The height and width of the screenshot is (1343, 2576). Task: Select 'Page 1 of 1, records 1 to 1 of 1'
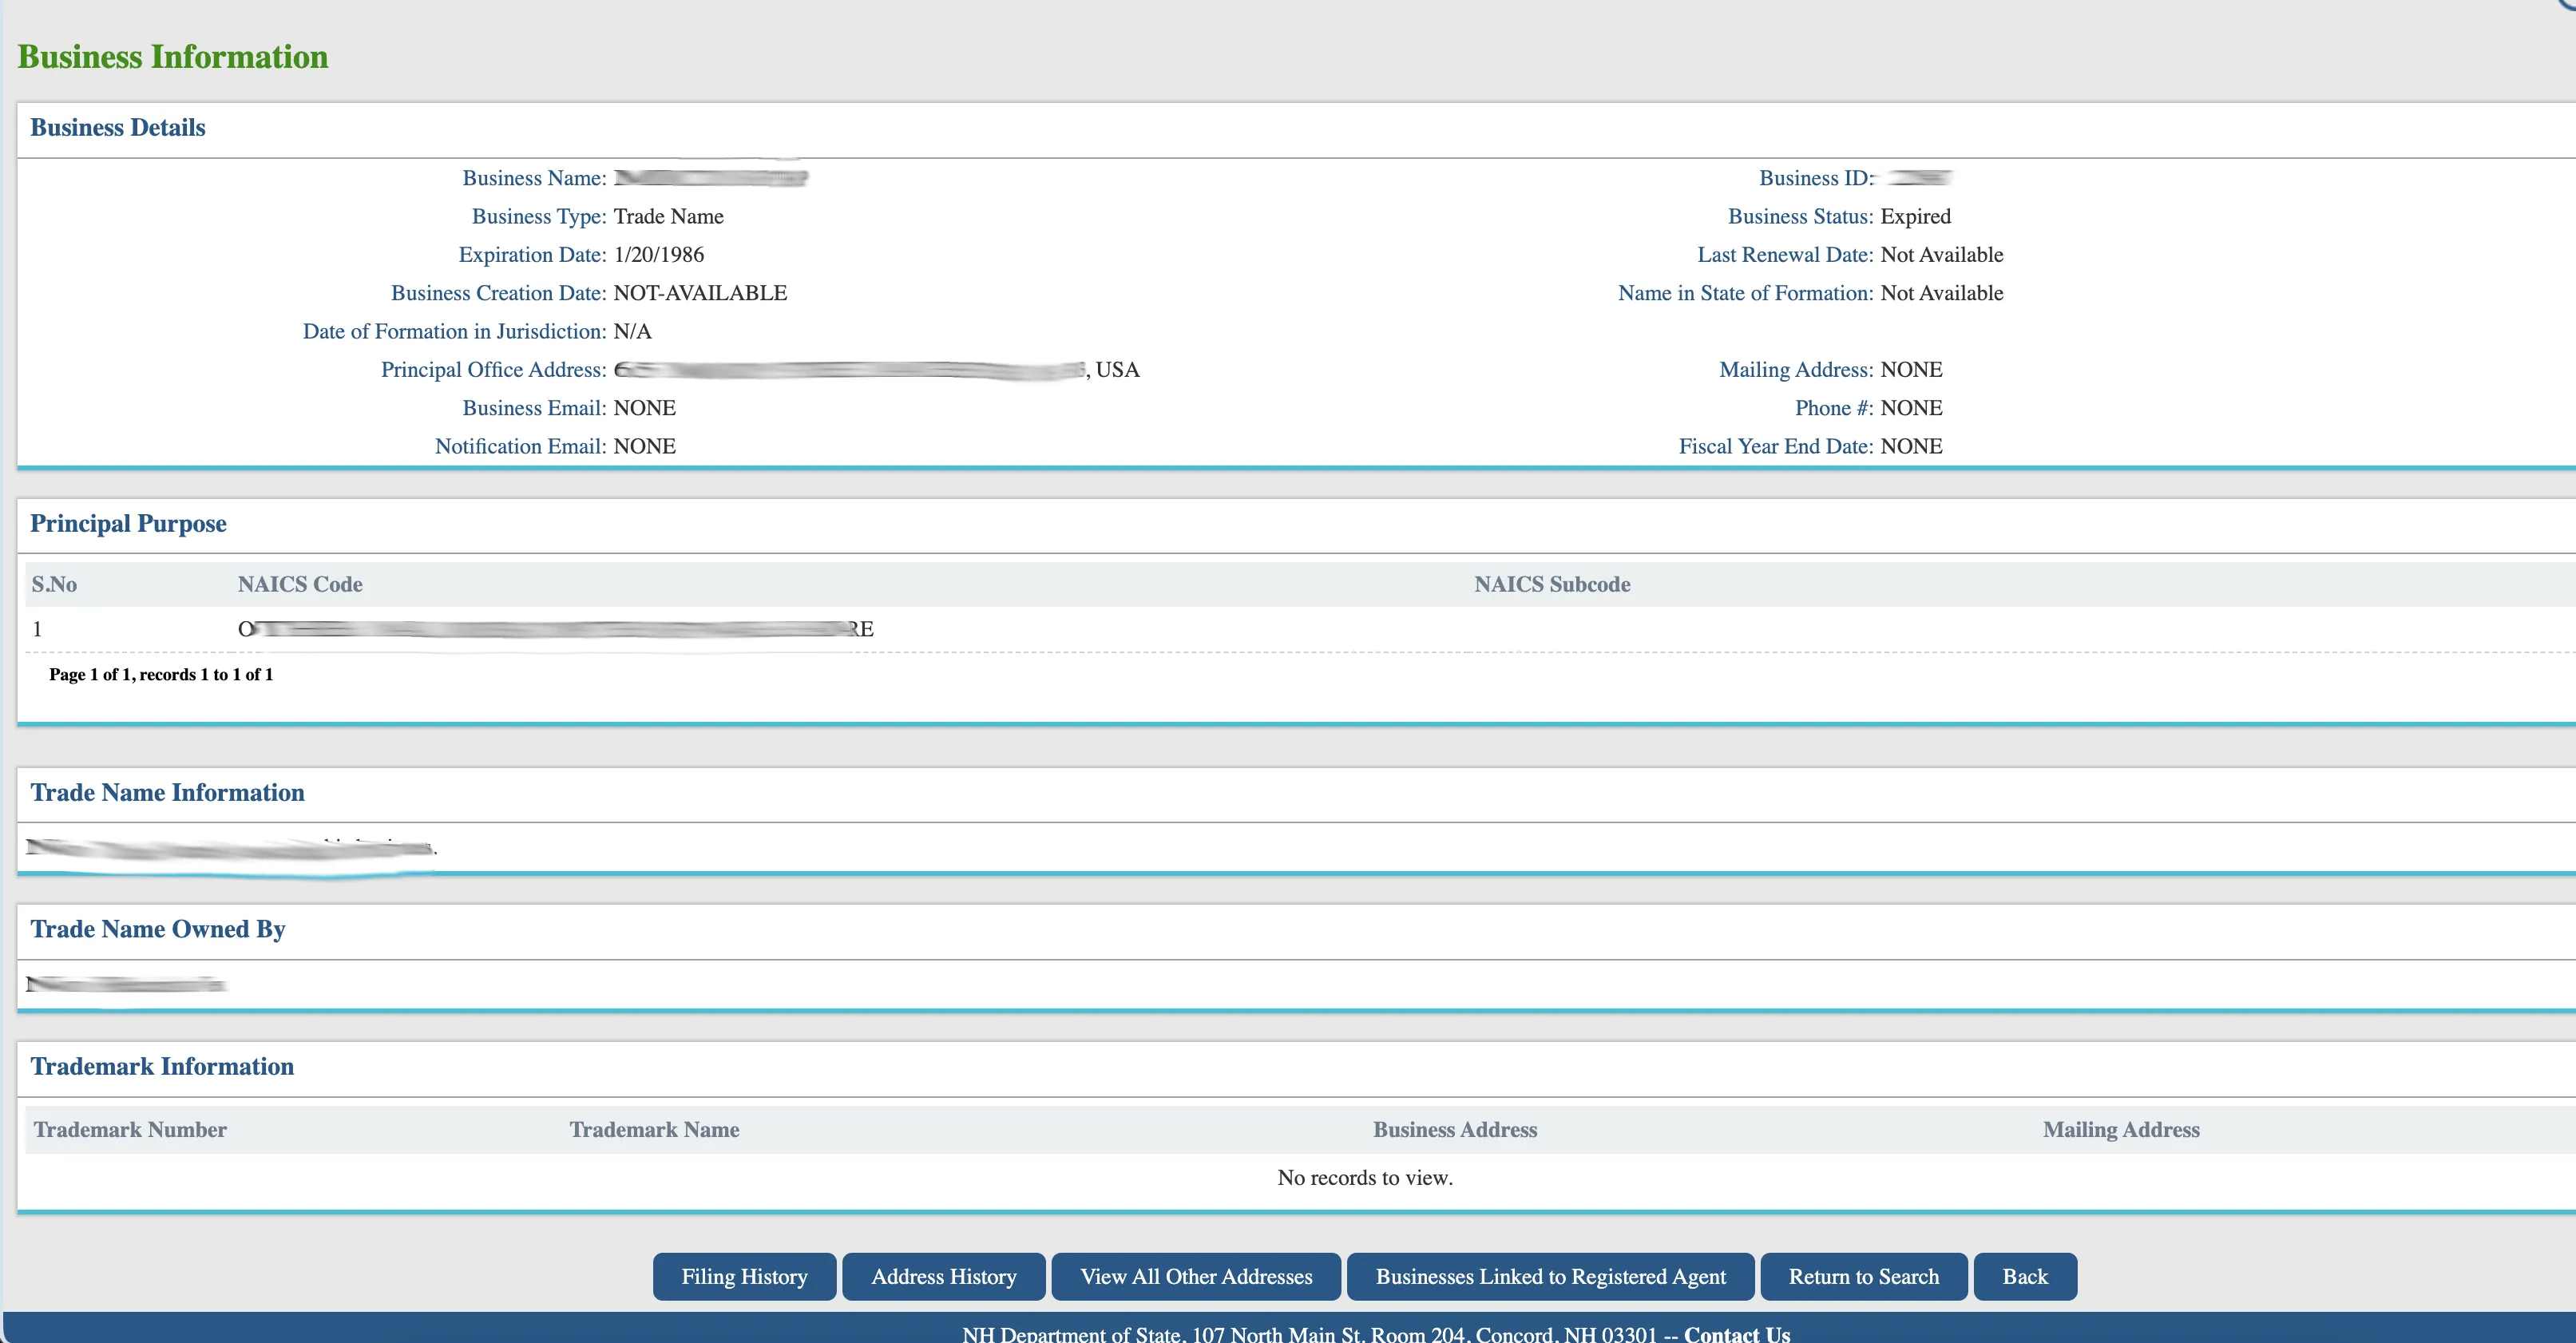[x=161, y=674]
